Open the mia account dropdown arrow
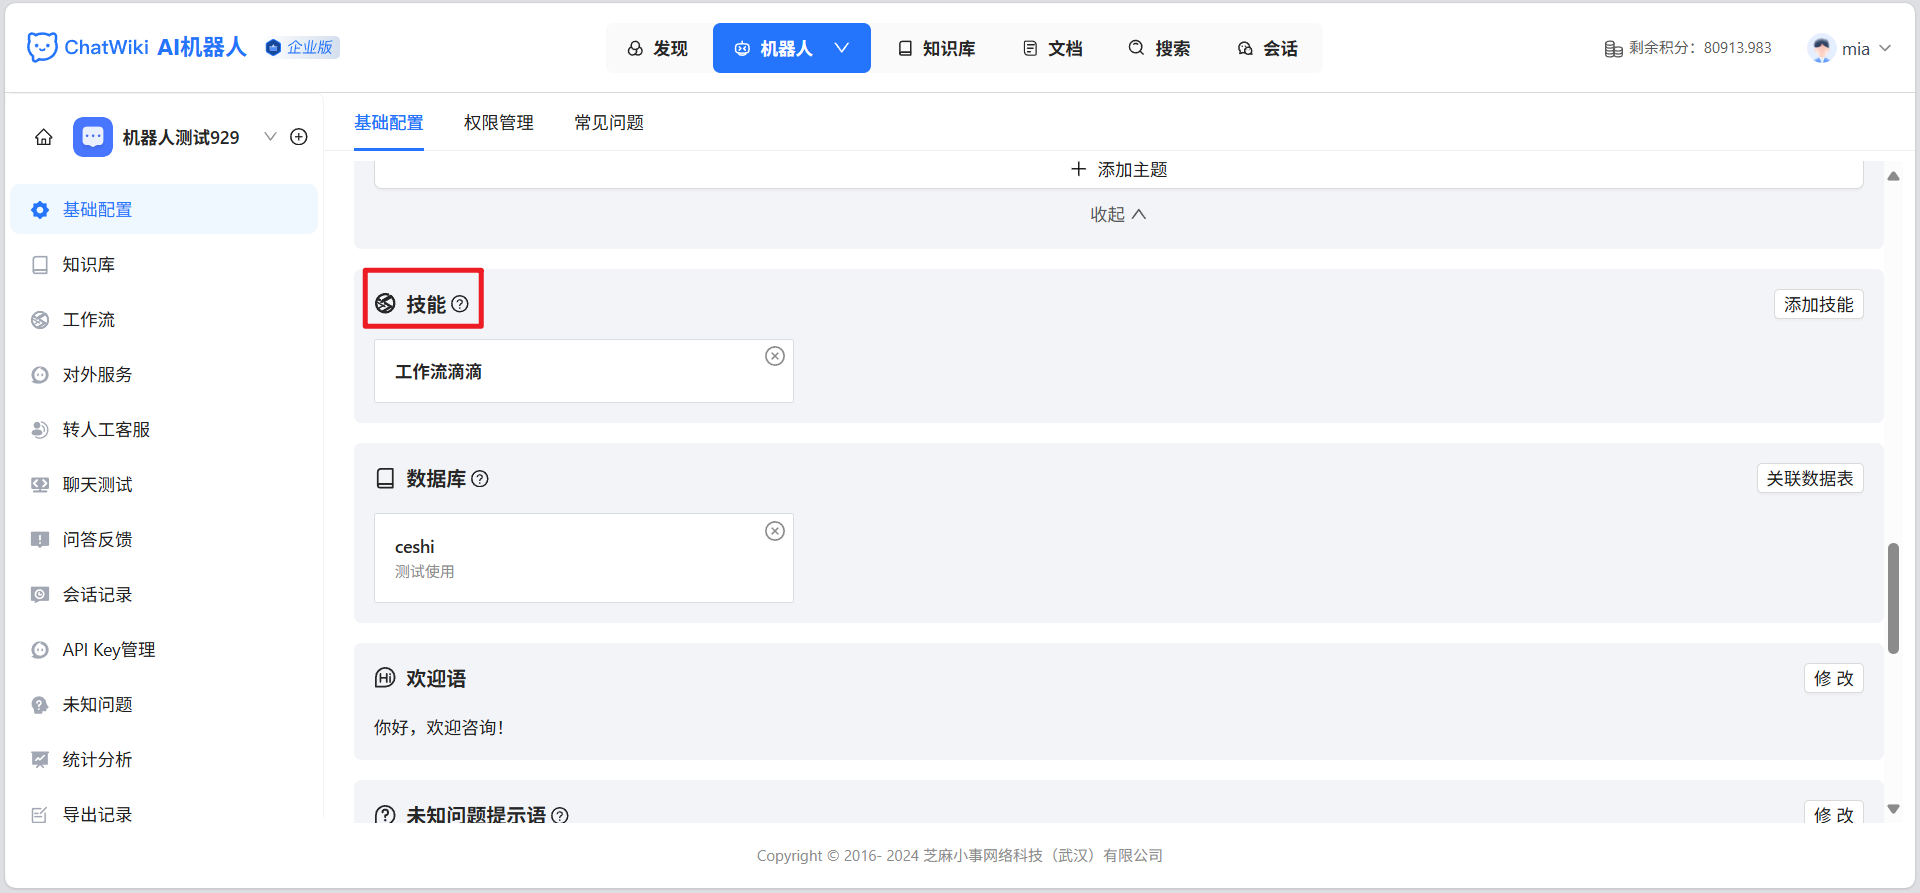1920x893 pixels. coord(1885,48)
